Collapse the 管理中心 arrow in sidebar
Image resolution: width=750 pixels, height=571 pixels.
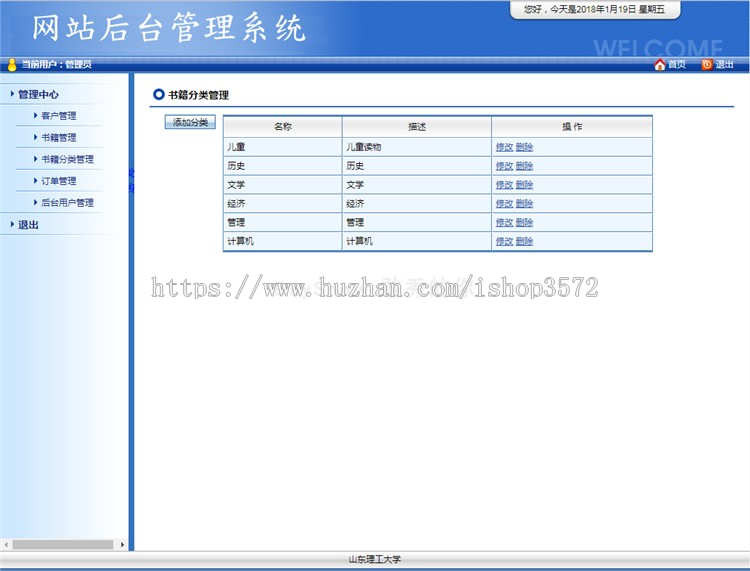click(12, 94)
